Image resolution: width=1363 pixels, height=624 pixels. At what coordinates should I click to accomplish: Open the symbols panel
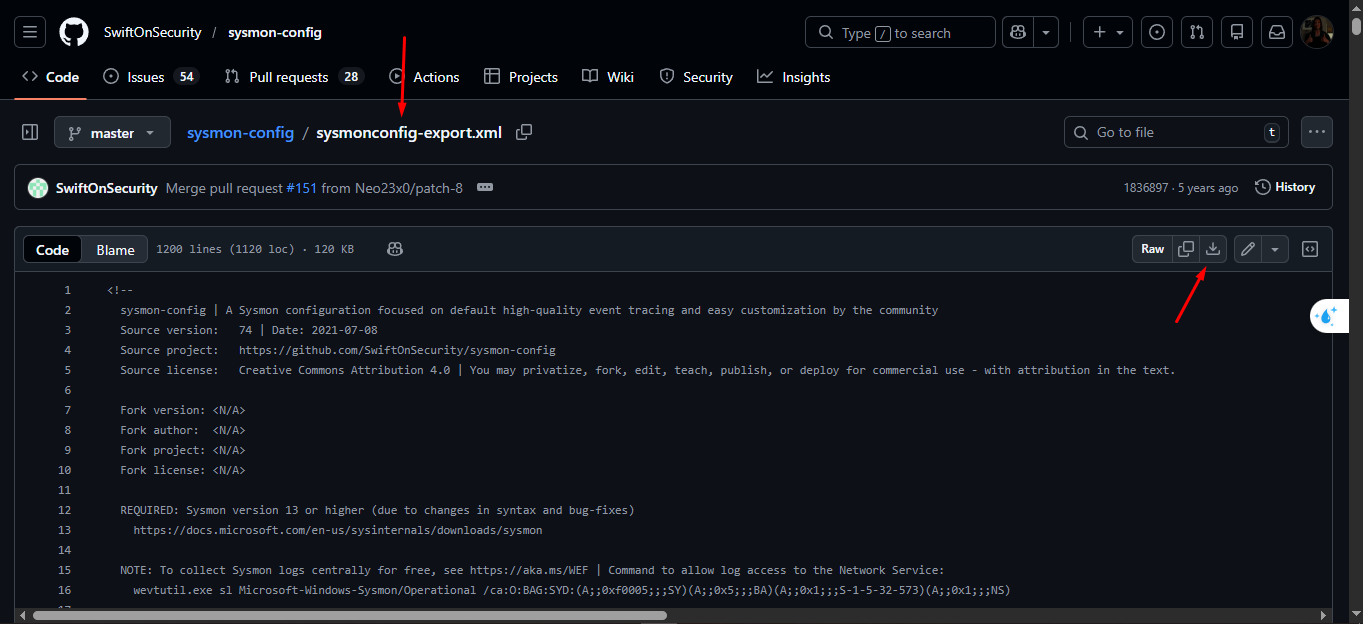click(1310, 249)
